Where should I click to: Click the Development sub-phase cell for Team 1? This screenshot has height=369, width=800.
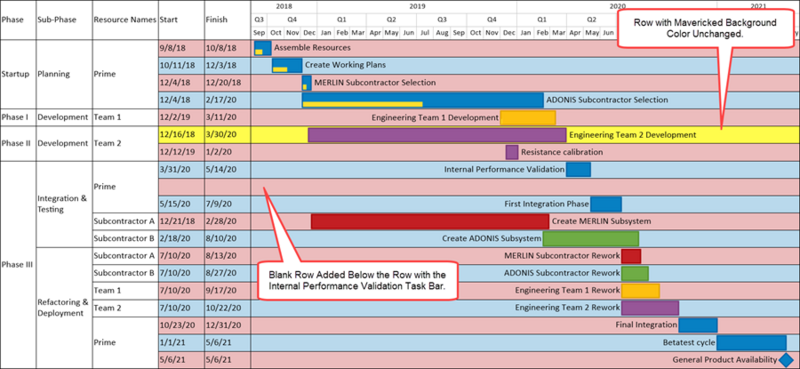[64, 117]
